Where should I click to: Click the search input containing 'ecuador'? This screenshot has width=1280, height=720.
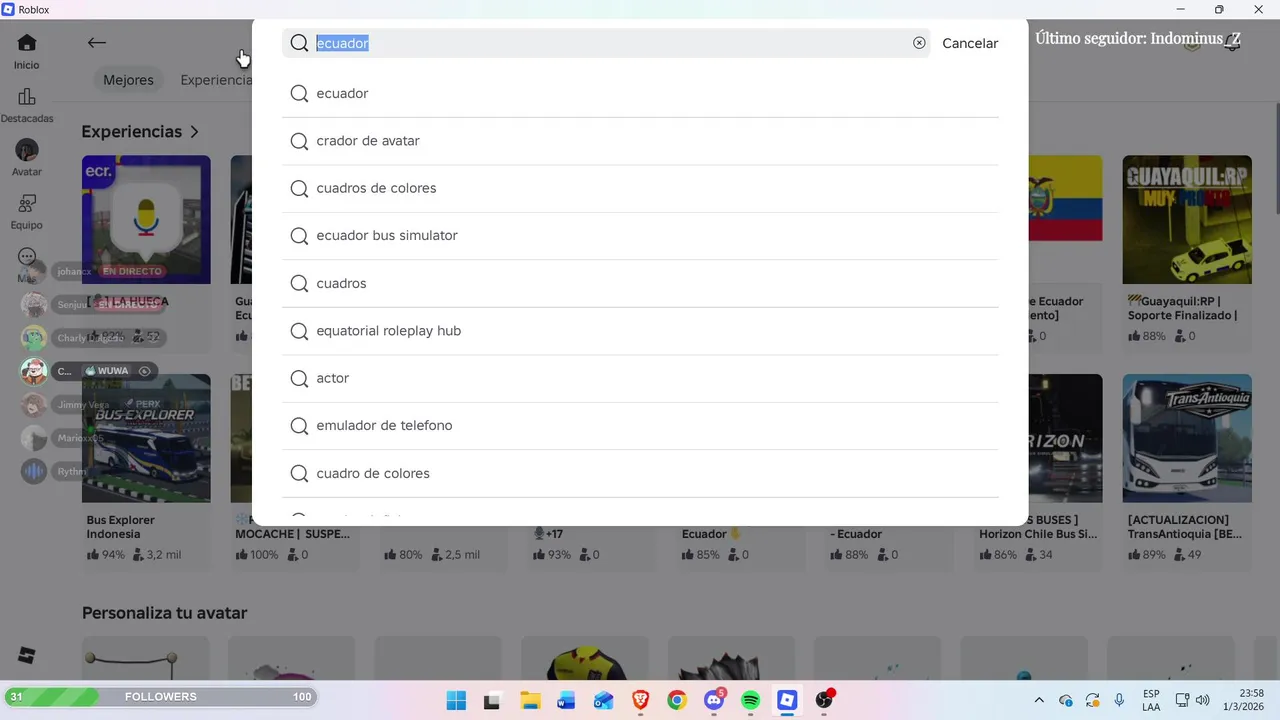point(606,43)
